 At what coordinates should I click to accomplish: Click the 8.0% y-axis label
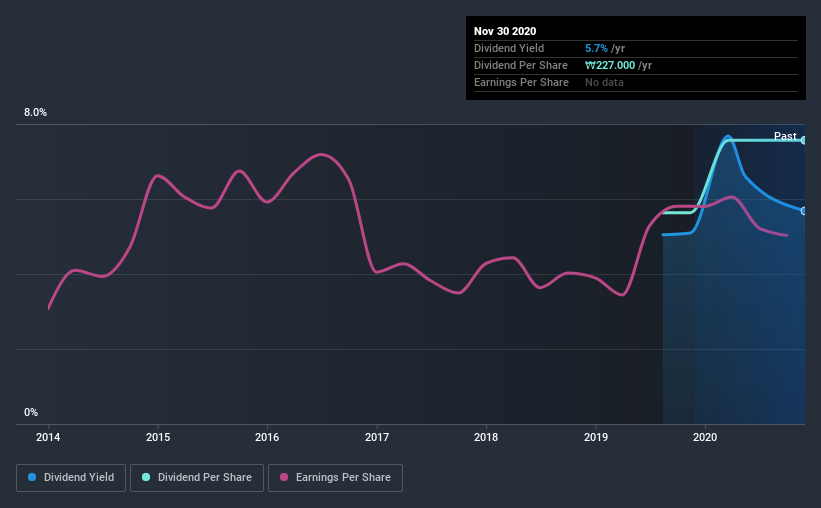point(35,113)
